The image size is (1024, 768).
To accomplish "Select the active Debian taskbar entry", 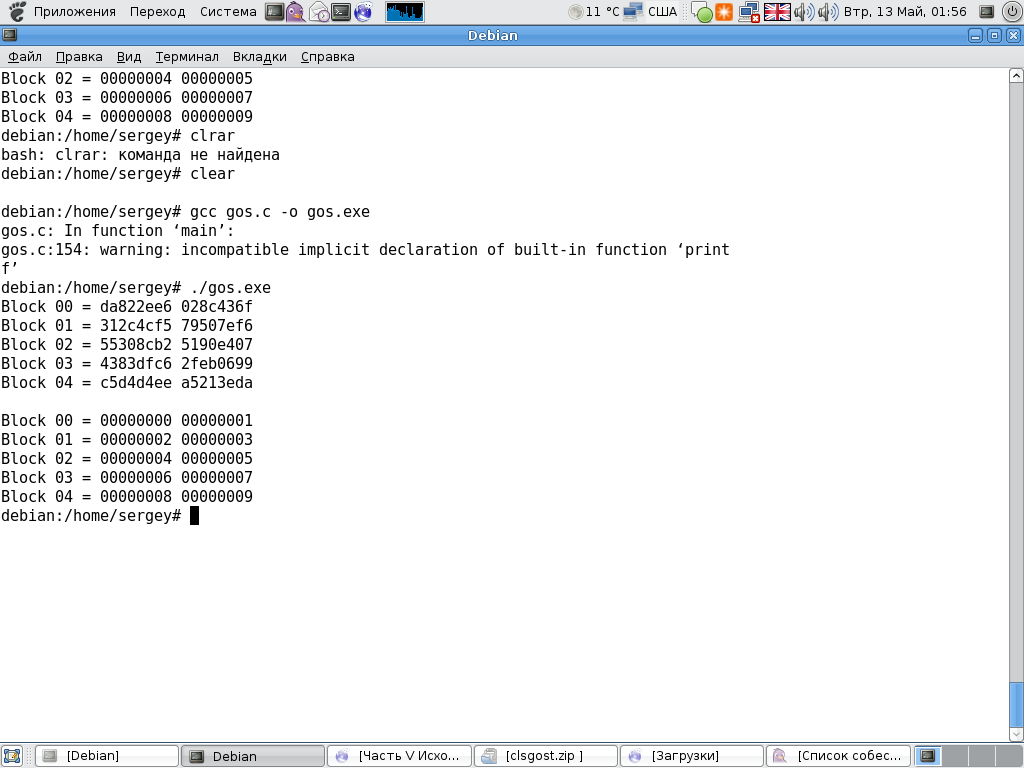I will click(253, 756).
